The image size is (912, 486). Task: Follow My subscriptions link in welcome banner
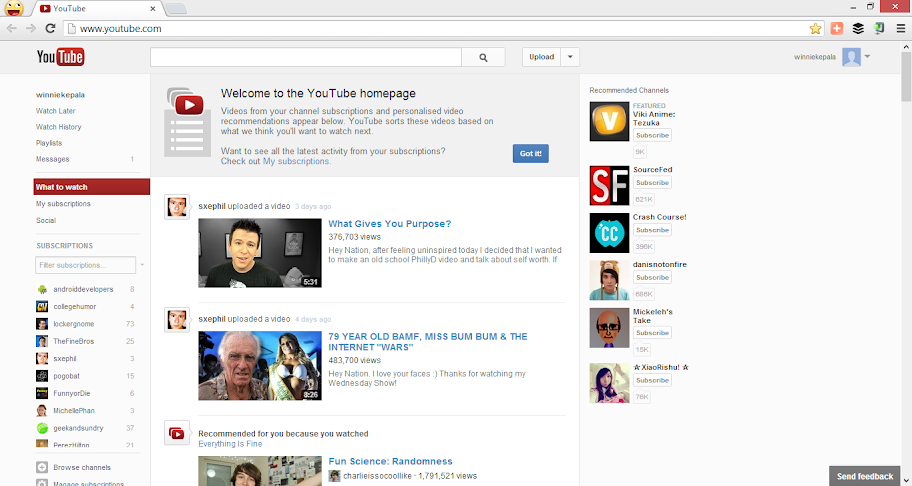click(296, 161)
